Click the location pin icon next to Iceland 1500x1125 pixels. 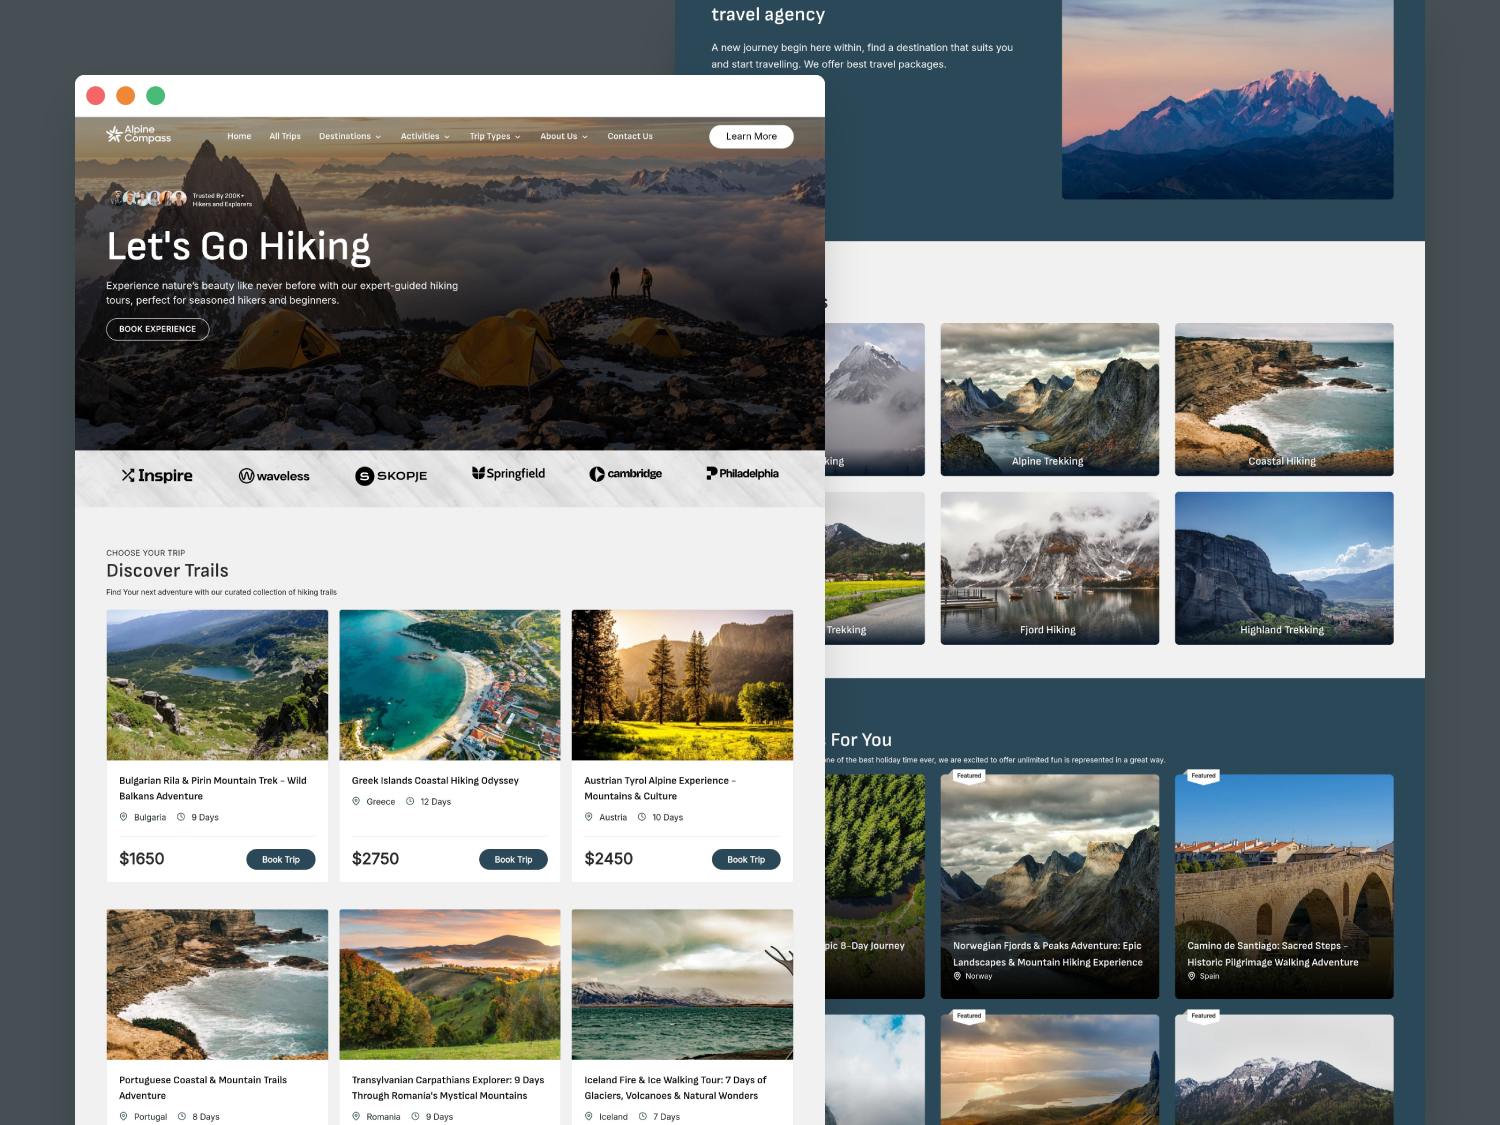[589, 1116]
